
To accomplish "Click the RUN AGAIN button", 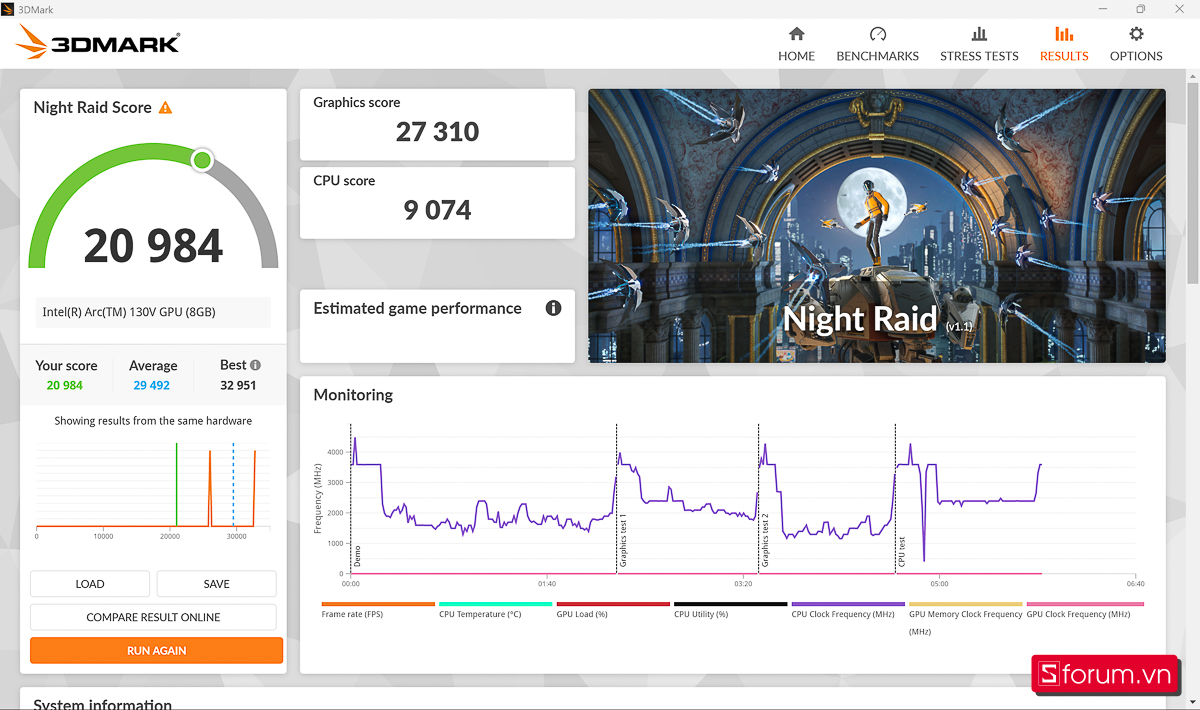I will click(x=156, y=650).
